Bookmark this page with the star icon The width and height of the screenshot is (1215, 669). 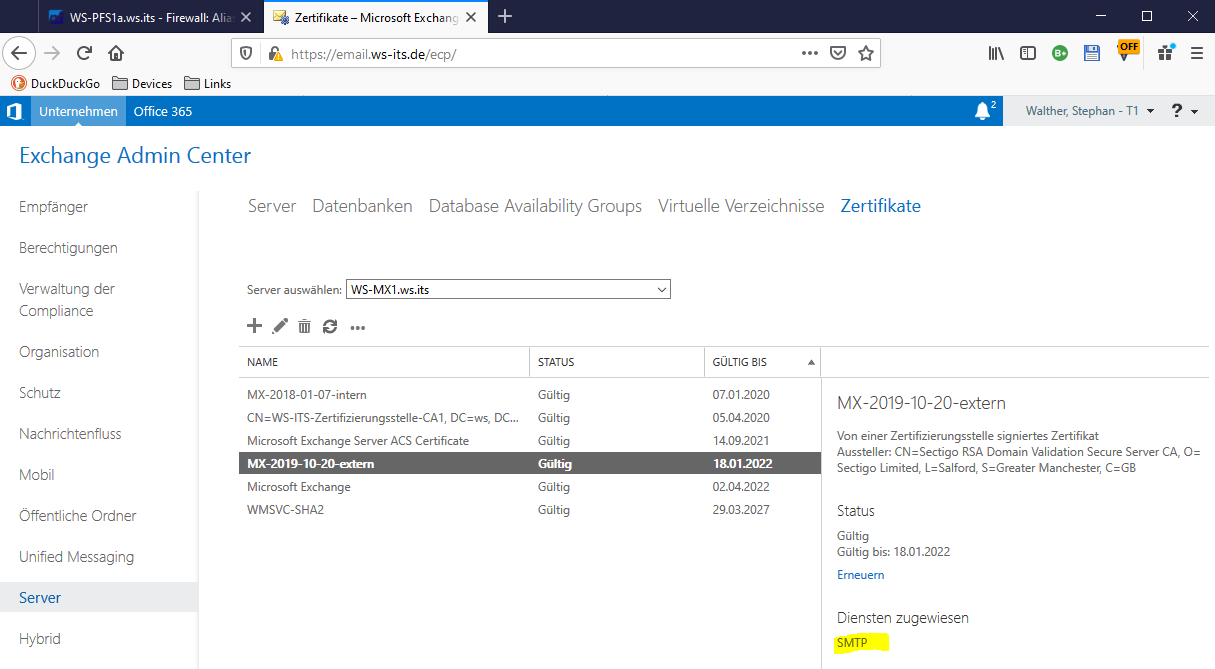coord(866,53)
